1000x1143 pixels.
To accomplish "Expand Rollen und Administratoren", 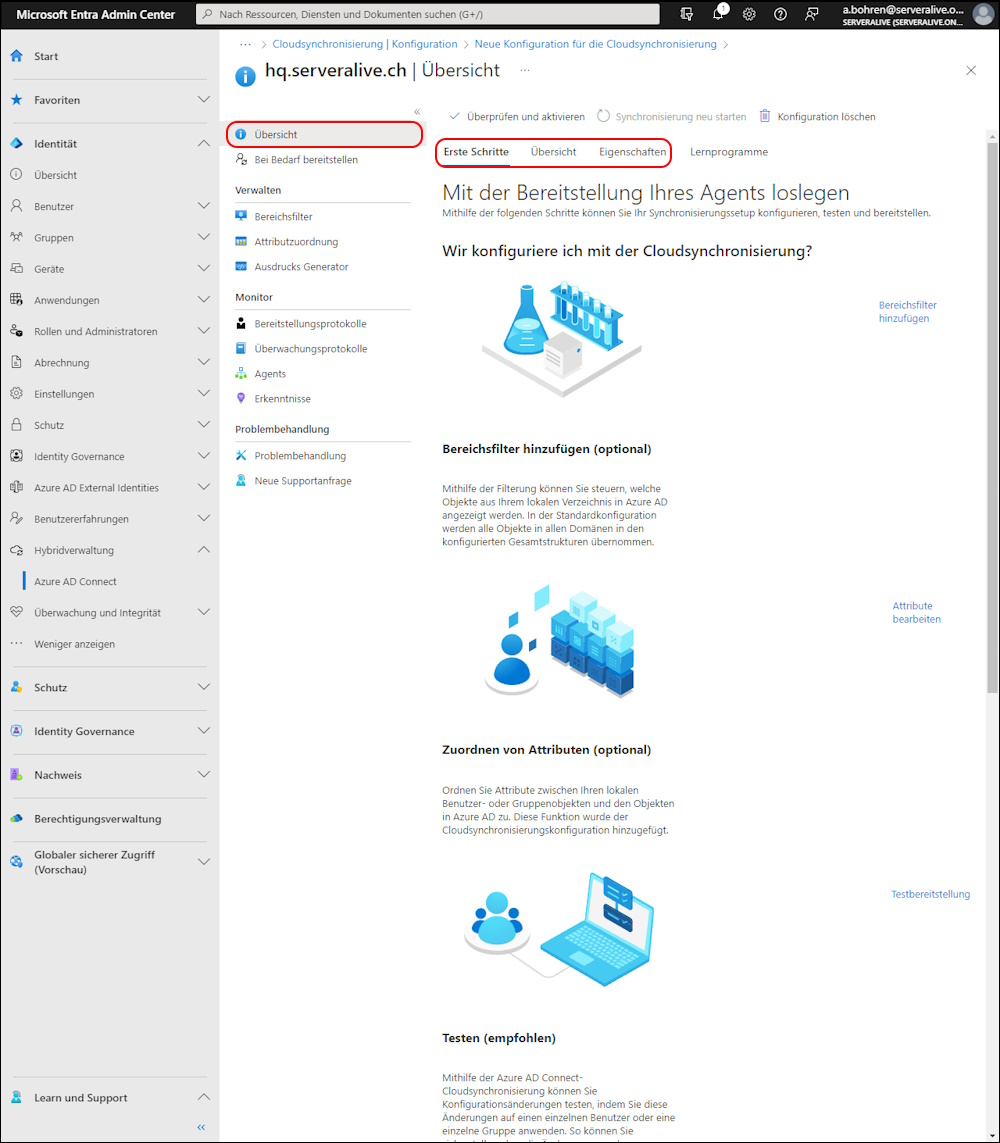I will point(204,332).
